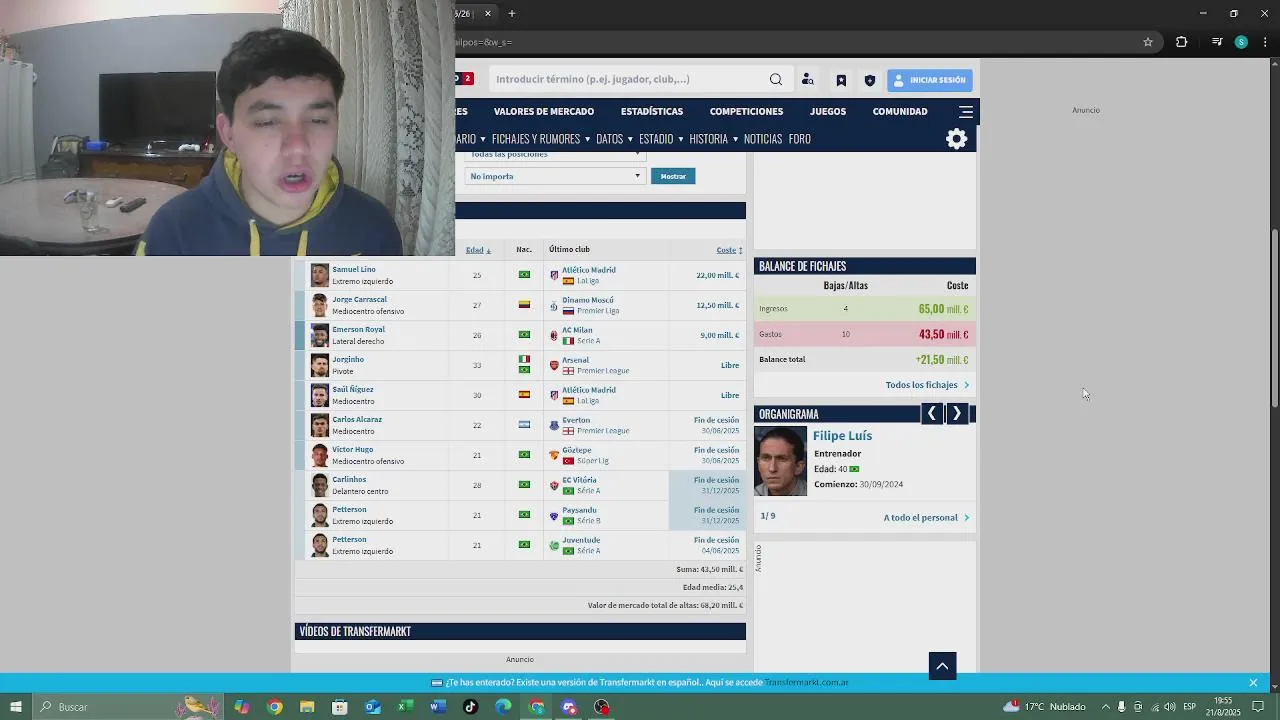Open Chrome extensions puzzle icon
Viewport: 1280px width, 720px height.
click(1182, 42)
